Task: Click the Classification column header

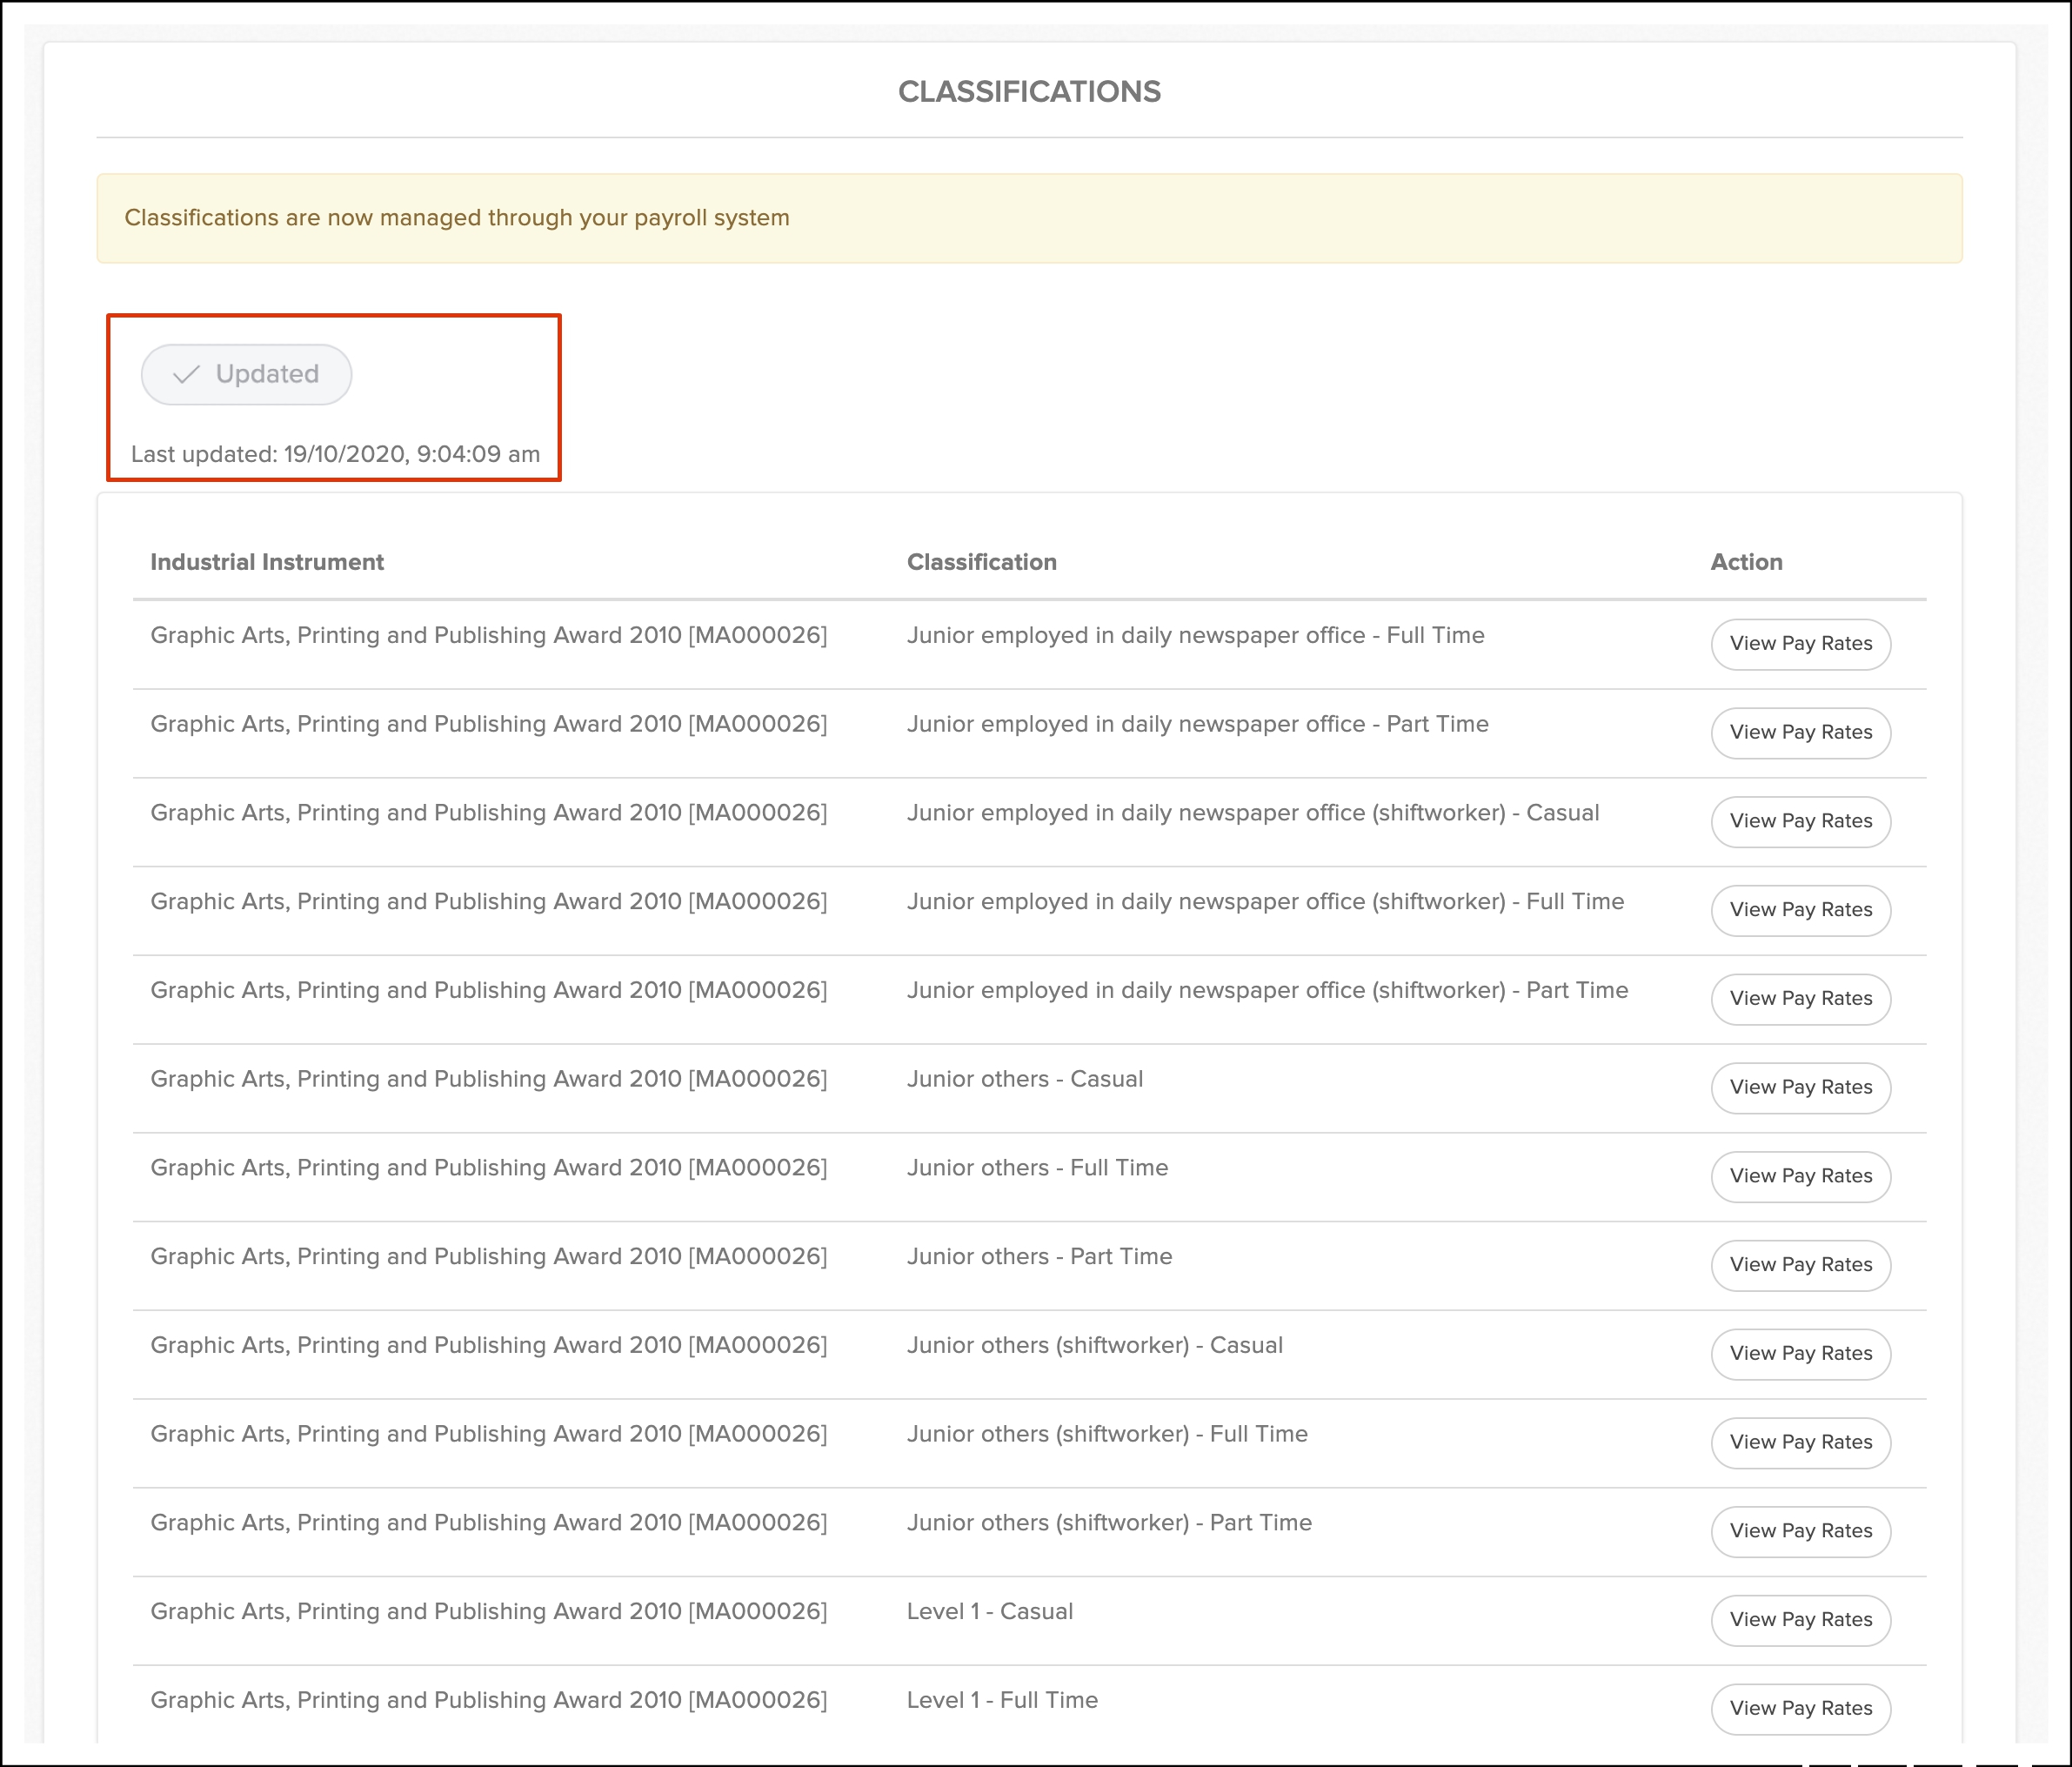Action: coord(981,562)
